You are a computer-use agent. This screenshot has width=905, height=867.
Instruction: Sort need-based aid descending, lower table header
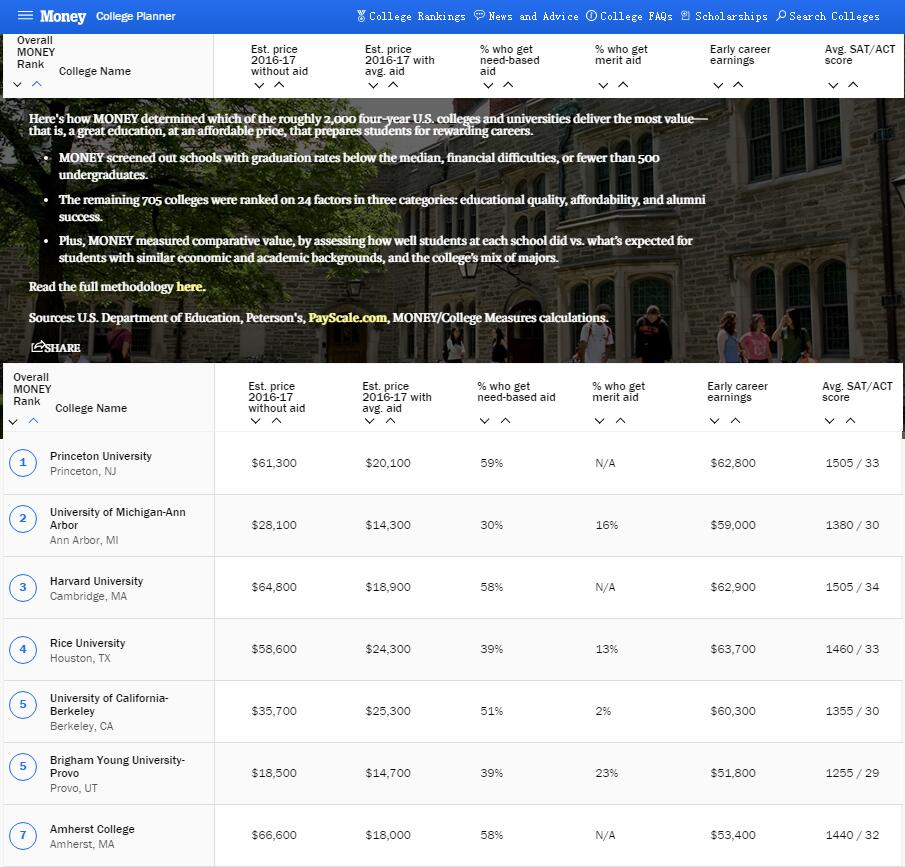[485, 421]
